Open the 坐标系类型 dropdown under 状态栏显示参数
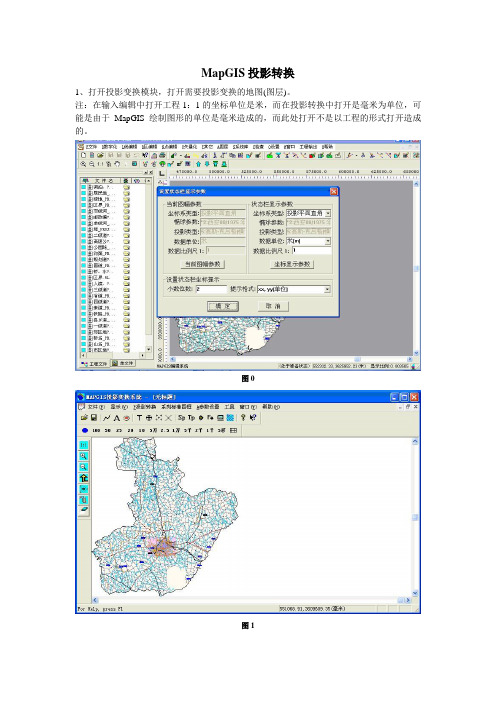This screenshot has width=496, height=702. pos(328,214)
